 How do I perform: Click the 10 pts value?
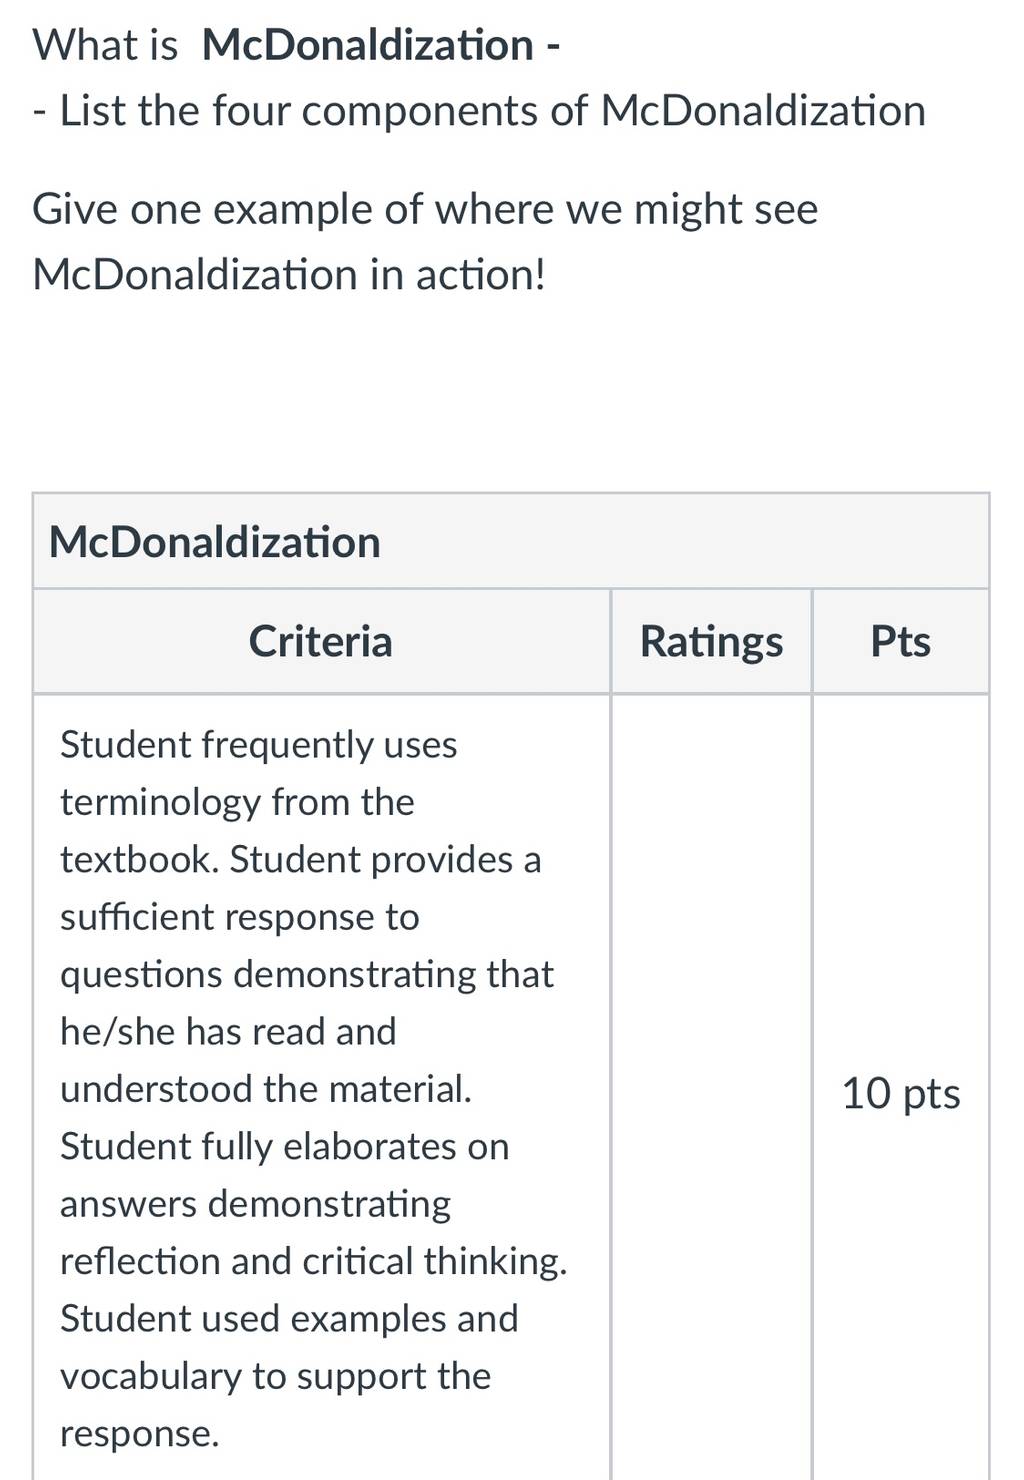click(900, 1093)
